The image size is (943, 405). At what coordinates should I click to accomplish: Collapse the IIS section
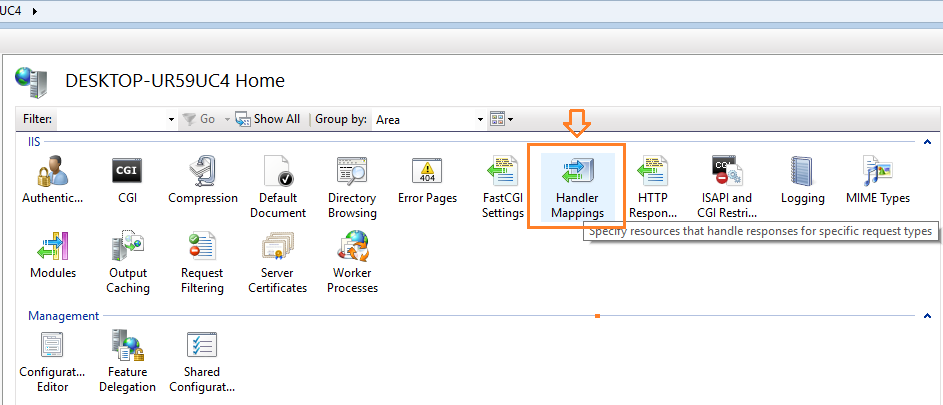927,143
